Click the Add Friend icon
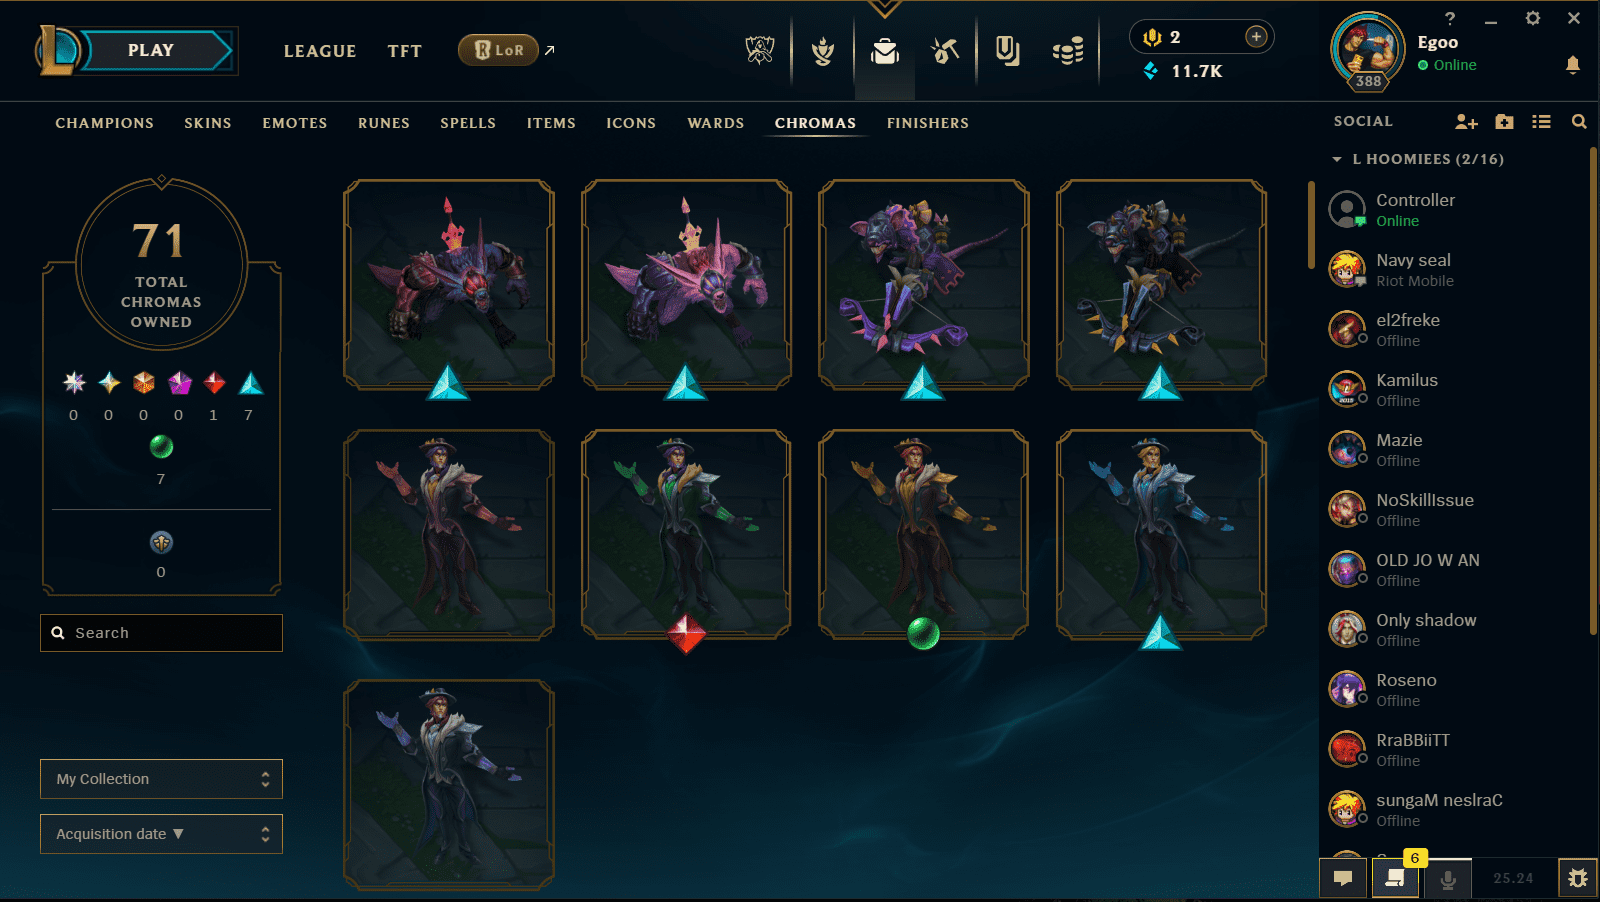Viewport: 1600px width, 902px height. coord(1466,121)
